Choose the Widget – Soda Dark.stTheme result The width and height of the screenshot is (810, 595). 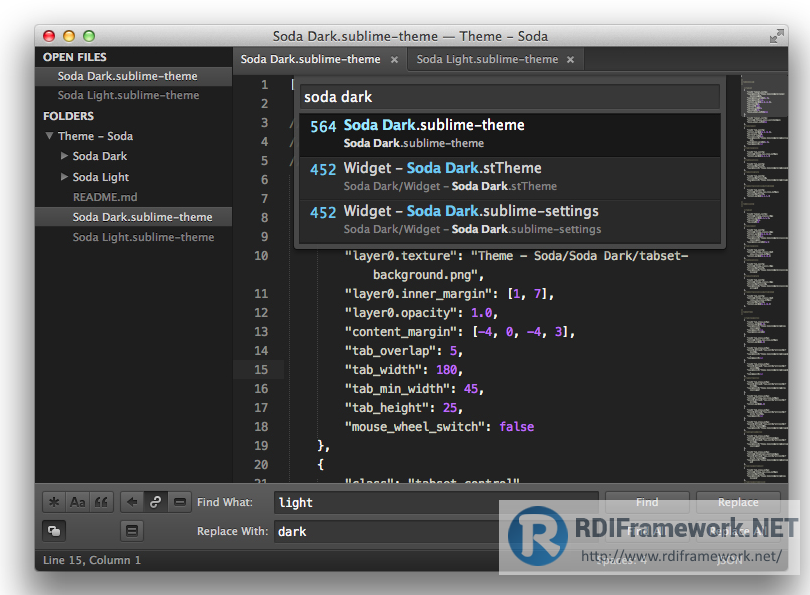click(x=510, y=177)
